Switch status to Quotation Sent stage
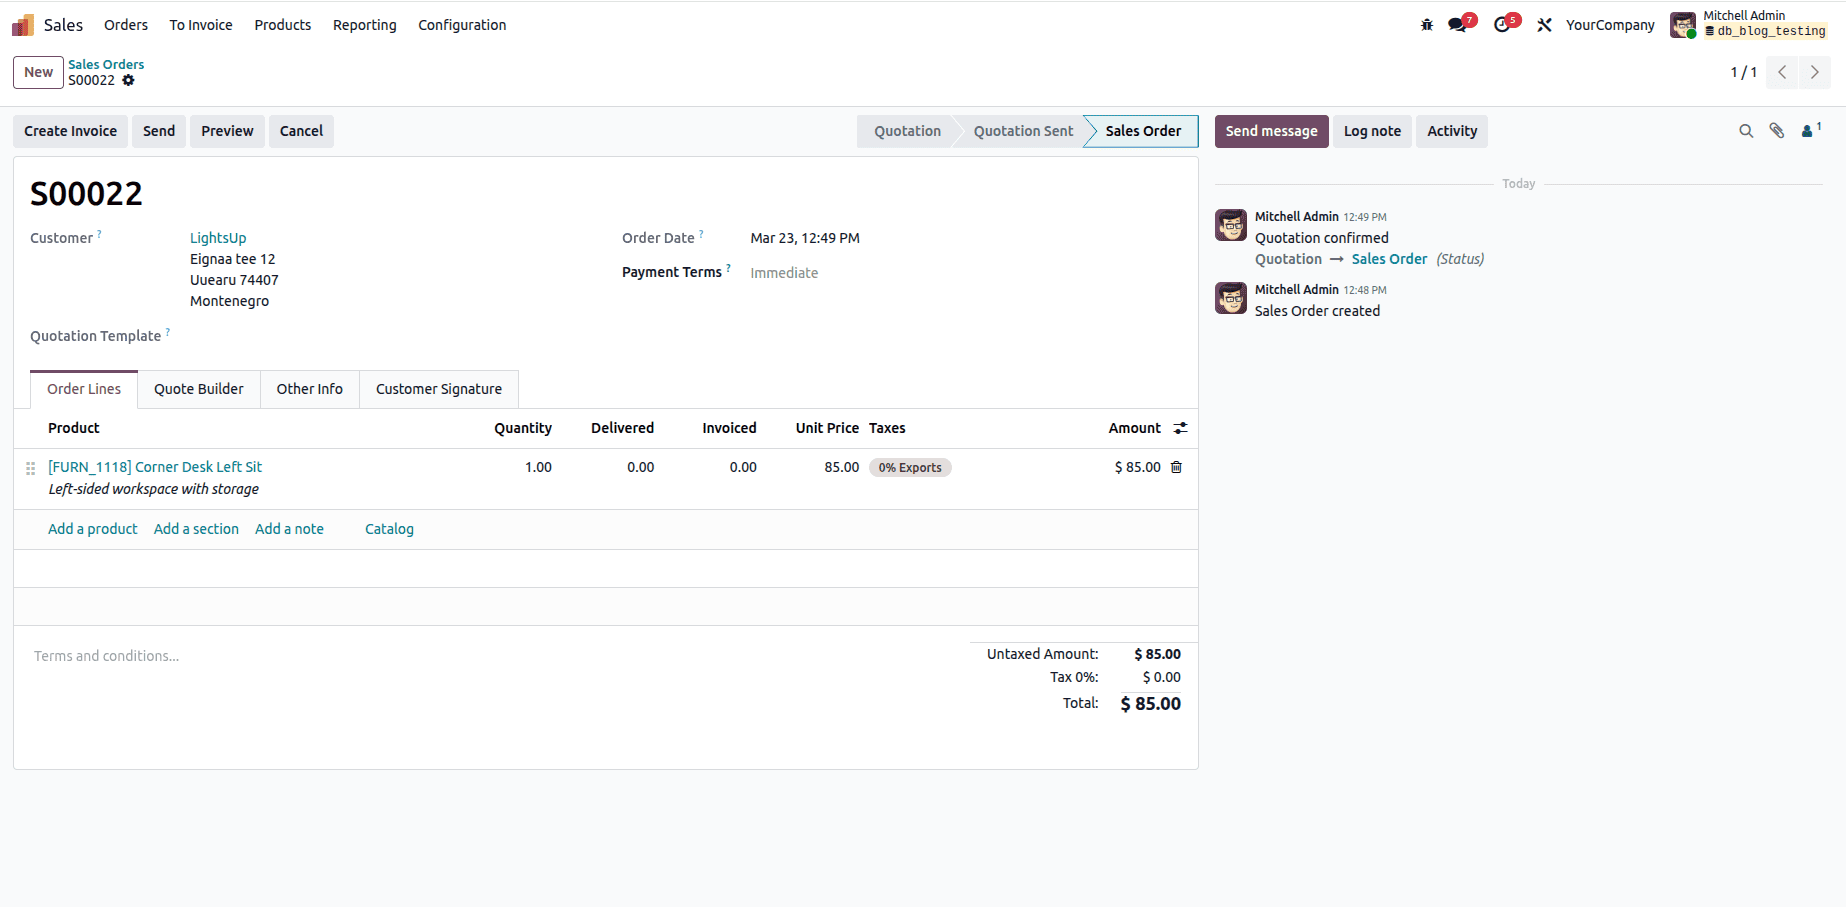The image size is (1846, 907). coord(1022,131)
